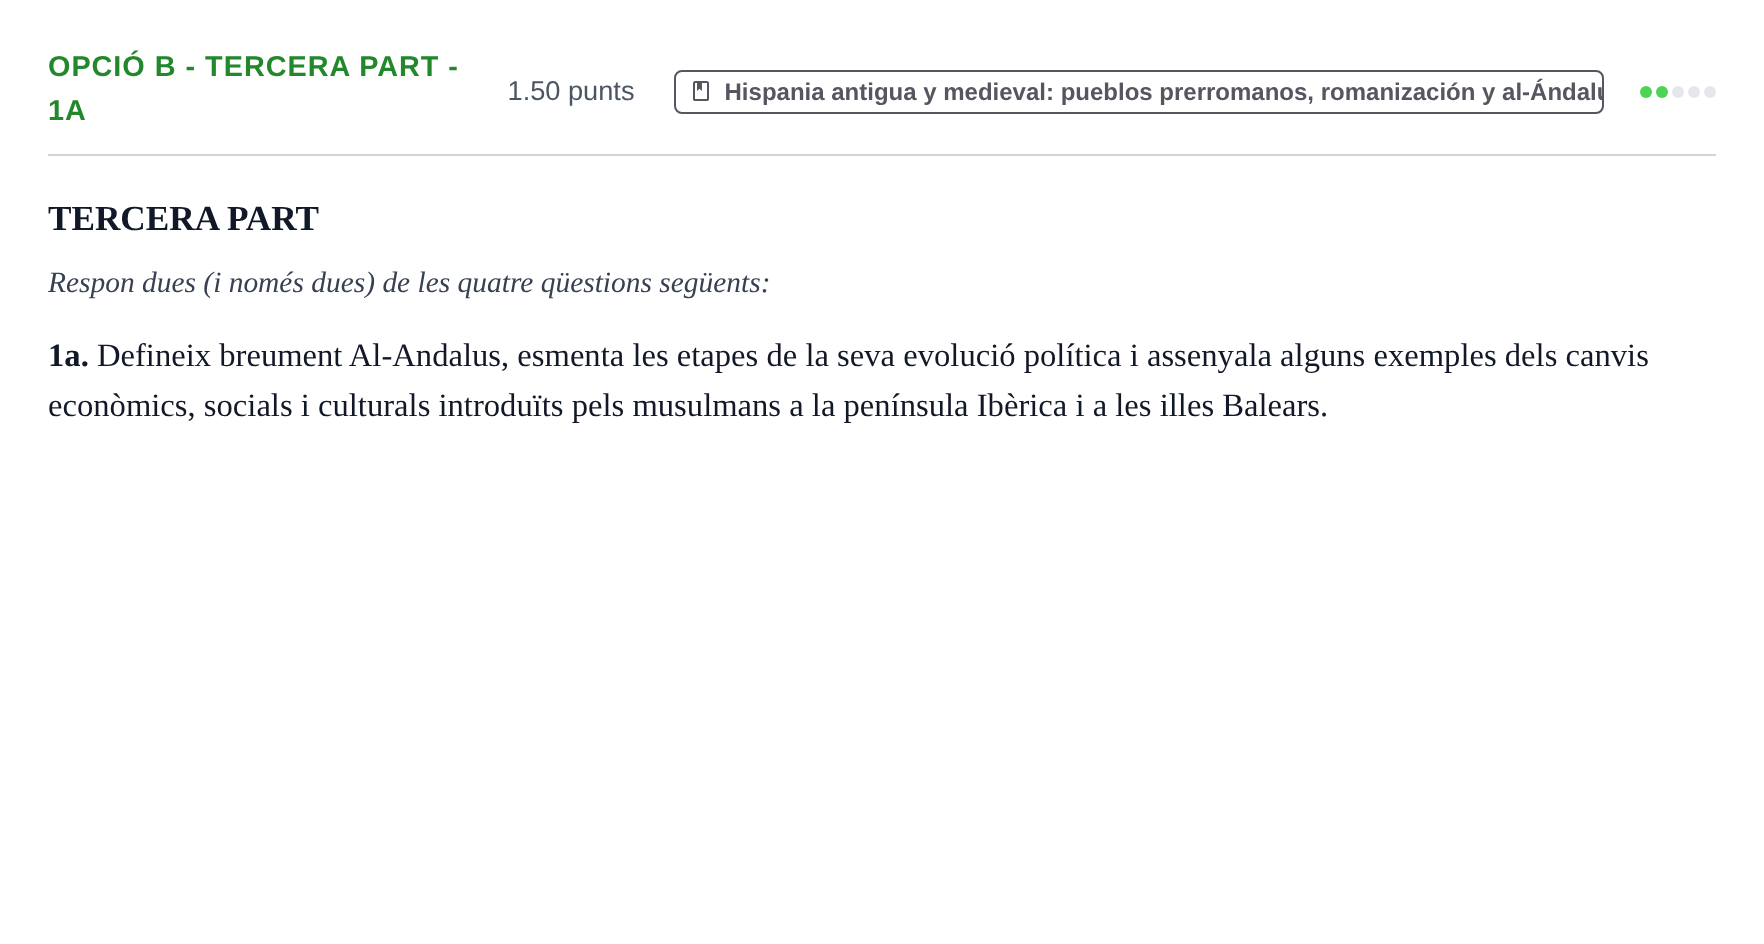Click the horizontal divider below the header
The height and width of the screenshot is (944, 1764).
click(882, 155)
